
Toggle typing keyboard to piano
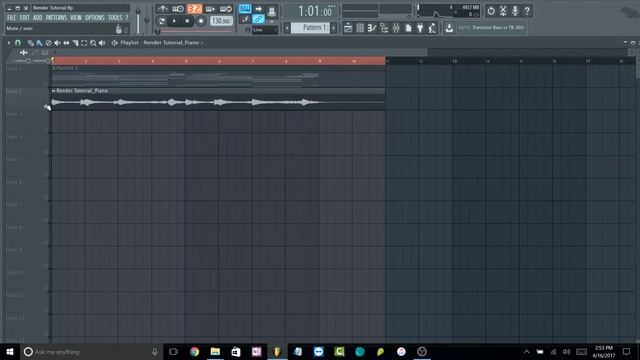[x=245, y=9]
